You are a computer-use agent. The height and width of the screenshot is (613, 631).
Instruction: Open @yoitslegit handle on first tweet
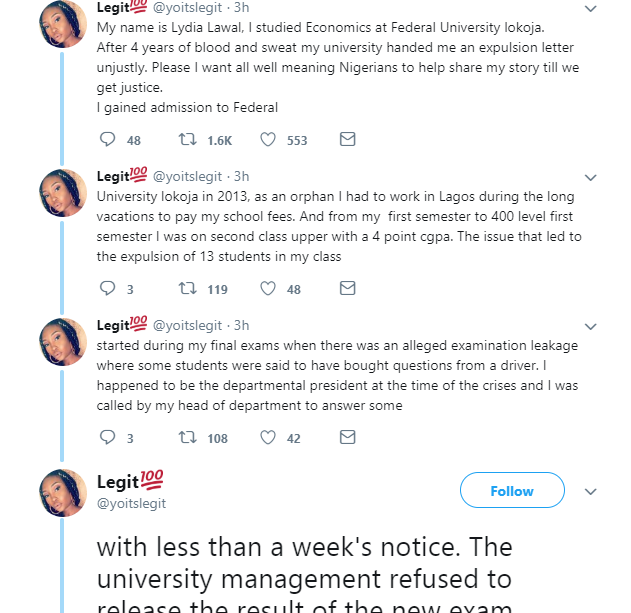188,8
